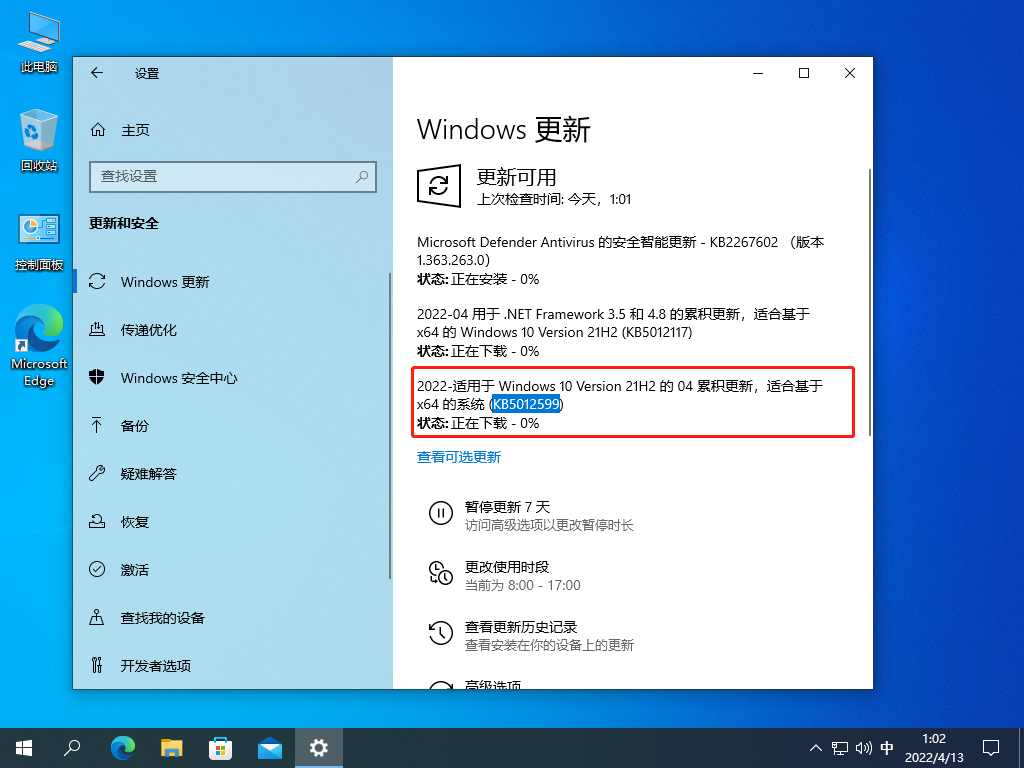Open File Explorer from the taskbar

point(172,748)
